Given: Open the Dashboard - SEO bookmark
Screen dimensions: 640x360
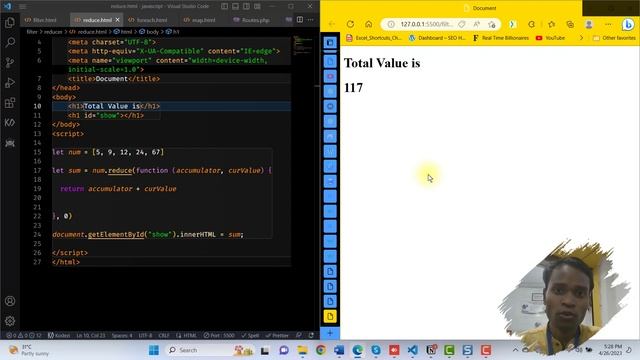Looking at the screenshot, I should (437, 38).
